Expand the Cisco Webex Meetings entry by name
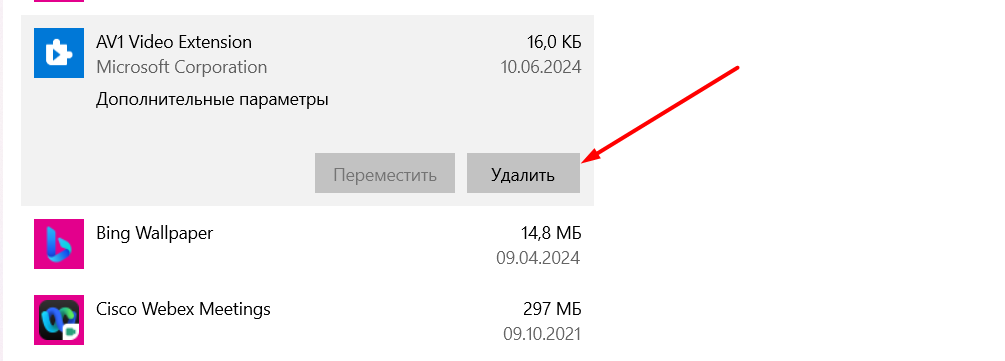This screenshot has height=361, width=1005. point(183,309)
